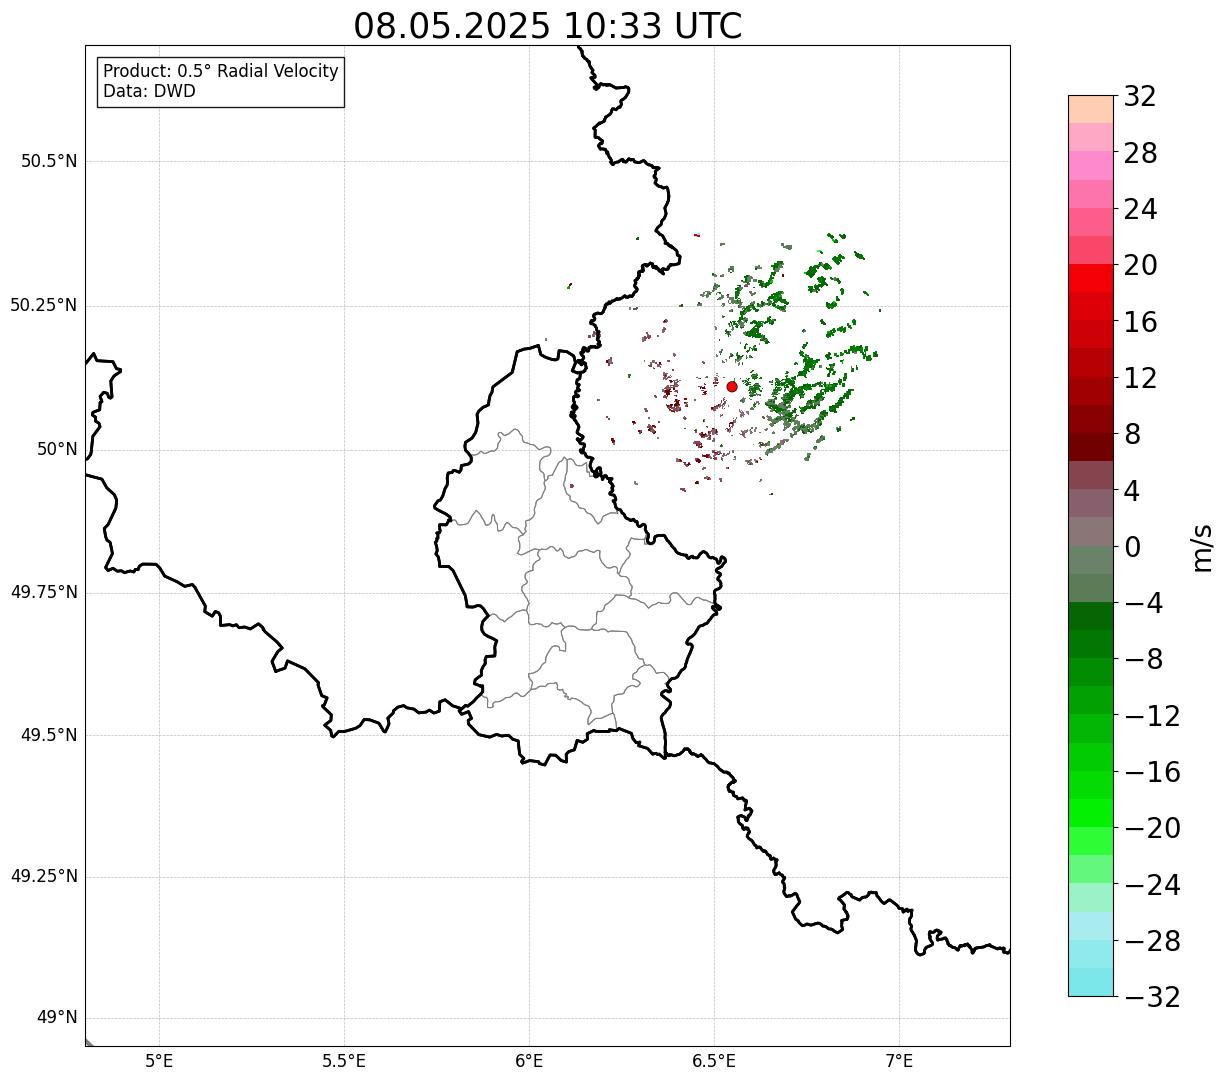The width and height of the screenshot is (1225, 1081).
Task: Click the 5°E longitude label
Action: click(x=160, y=1061)
